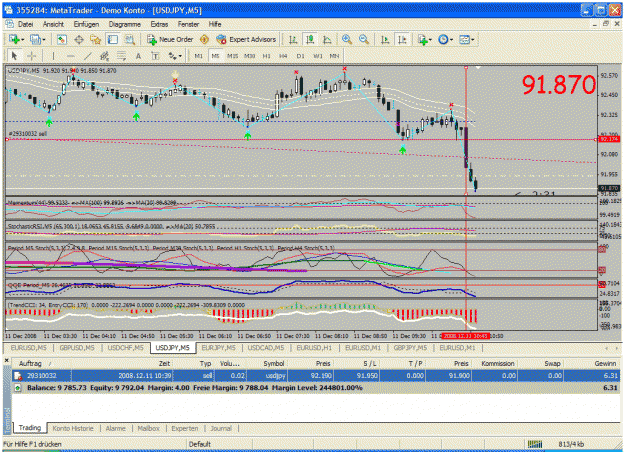
Task: Toggle chart shift from right border
Action: click(x=402, y=39)
